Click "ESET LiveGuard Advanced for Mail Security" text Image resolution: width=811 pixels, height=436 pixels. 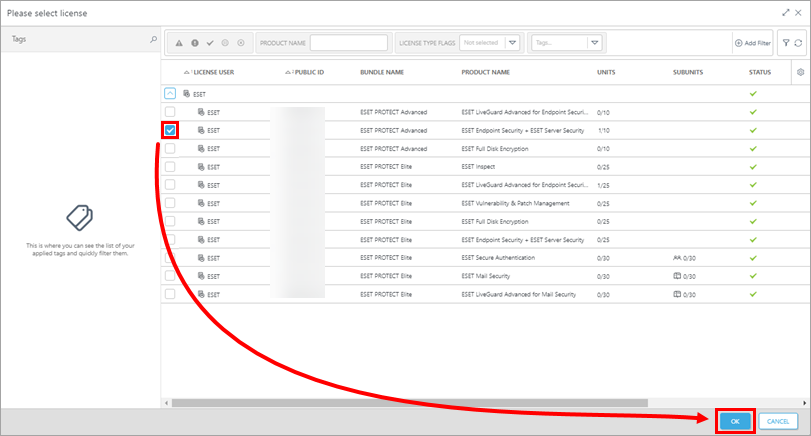pos(519,294)
